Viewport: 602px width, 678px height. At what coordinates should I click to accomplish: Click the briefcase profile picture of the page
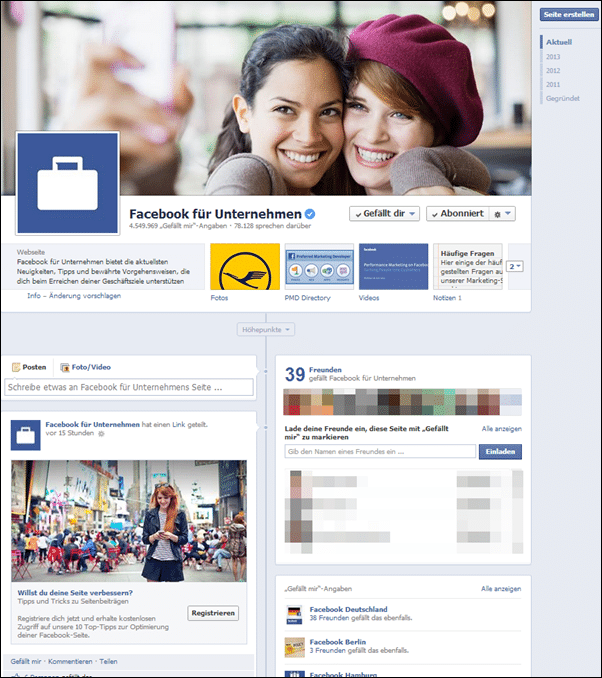click(67, 183)
